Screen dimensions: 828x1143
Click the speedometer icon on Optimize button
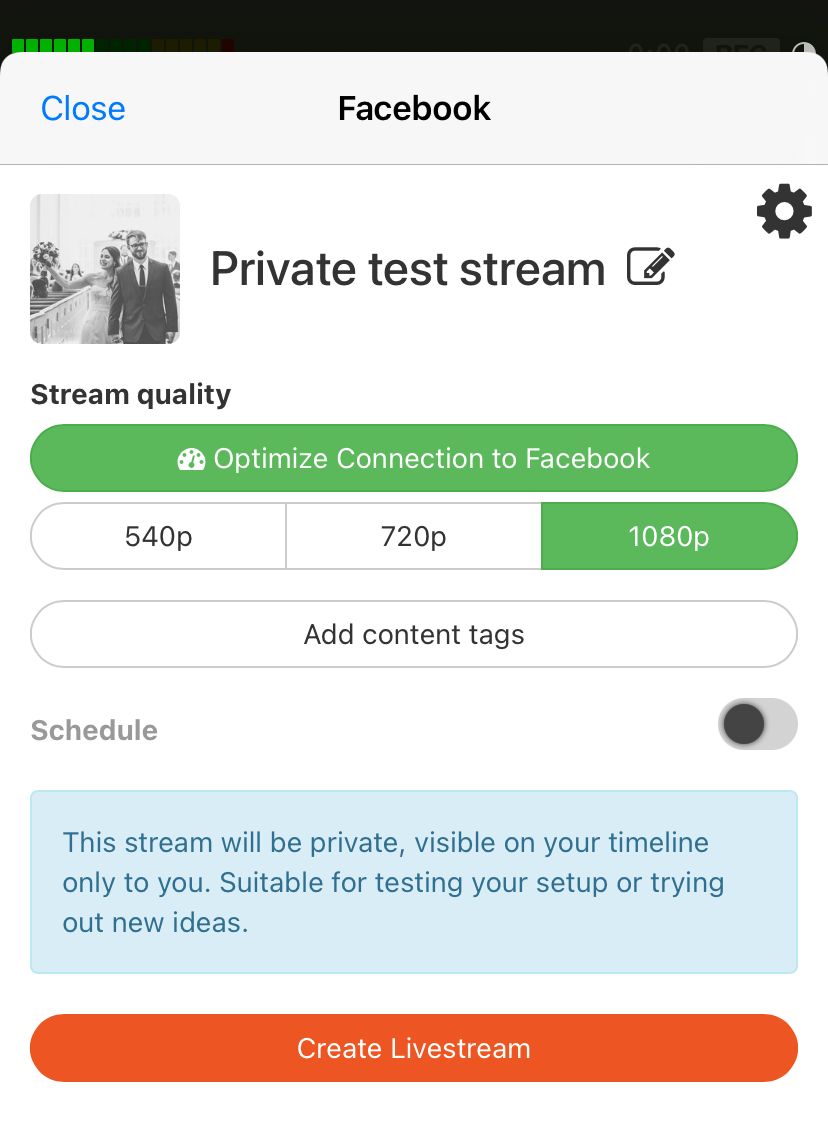[191, 459]
